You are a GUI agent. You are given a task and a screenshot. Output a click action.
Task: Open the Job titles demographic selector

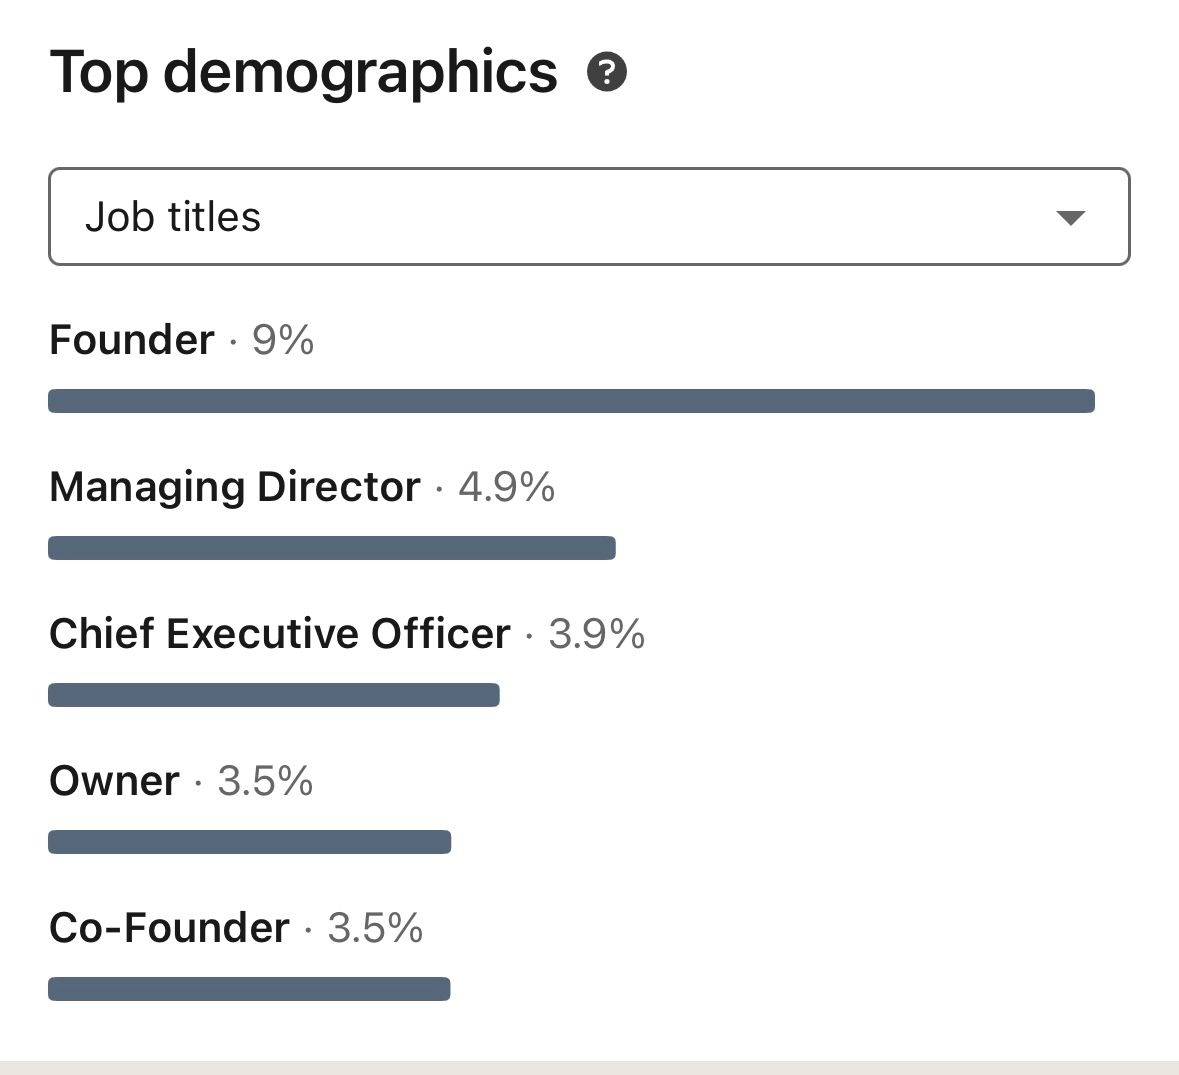tap(588, 217)
